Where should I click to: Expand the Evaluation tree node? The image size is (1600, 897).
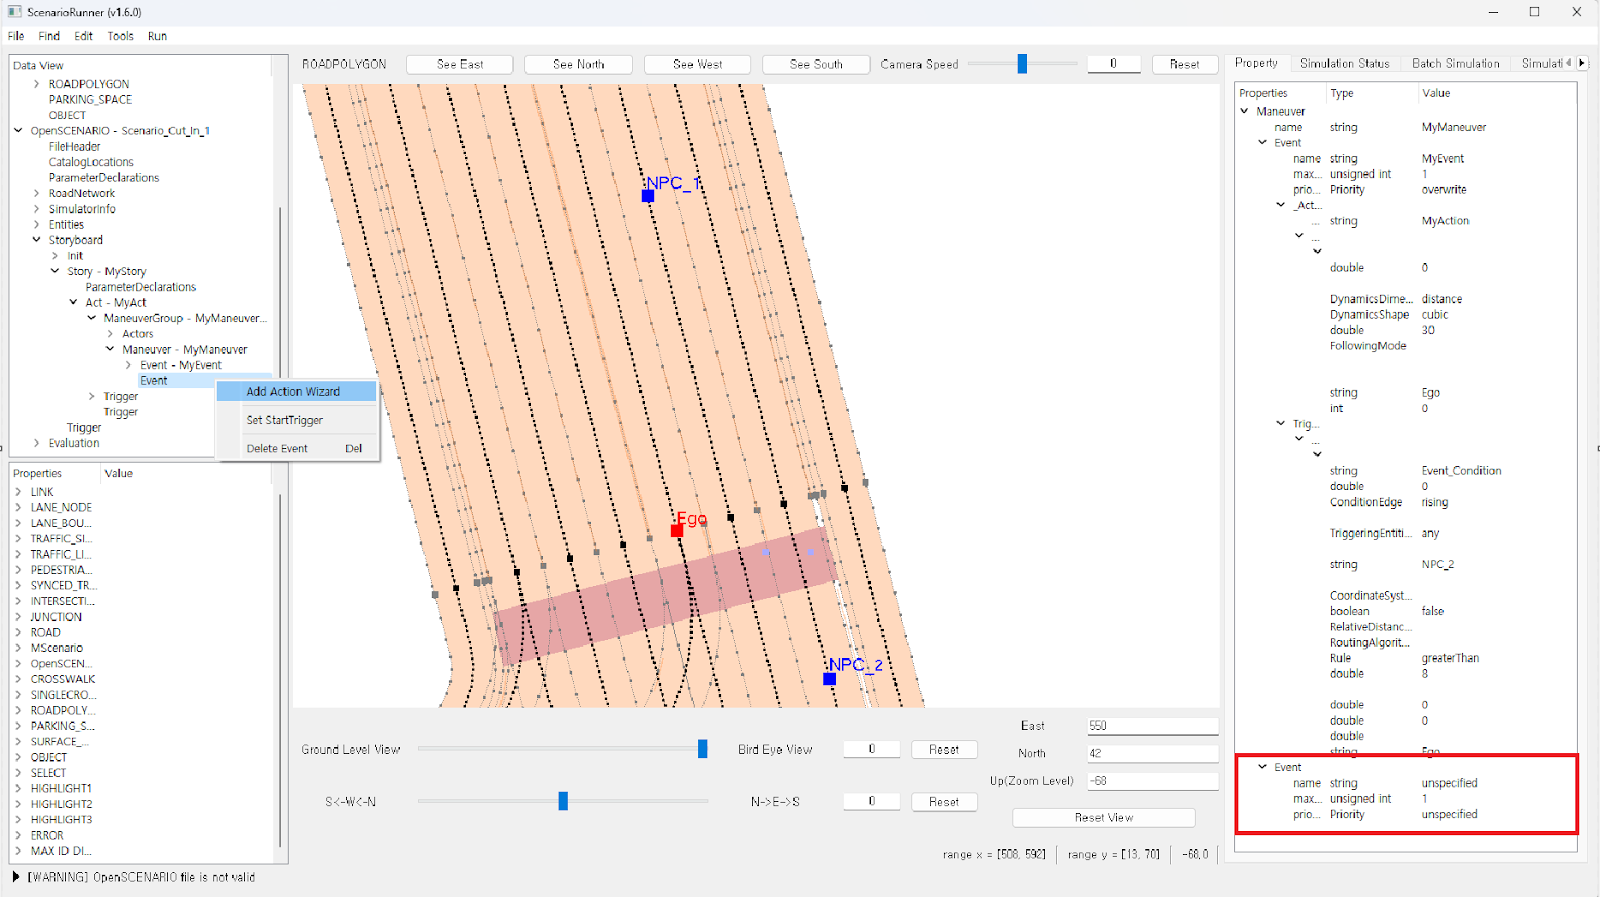37,443
